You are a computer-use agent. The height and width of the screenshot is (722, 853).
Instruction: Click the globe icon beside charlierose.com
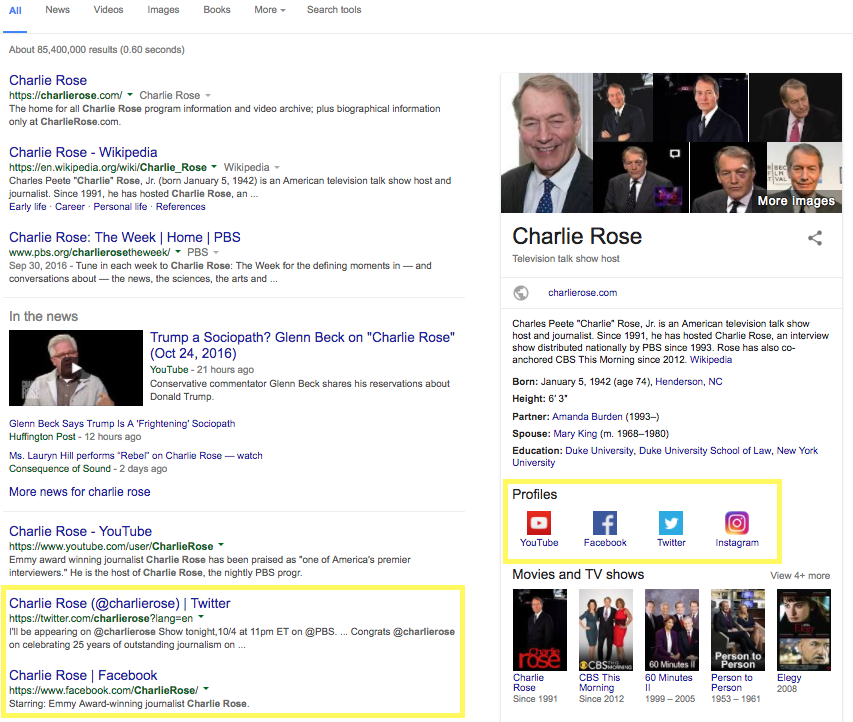click(521, 294)
